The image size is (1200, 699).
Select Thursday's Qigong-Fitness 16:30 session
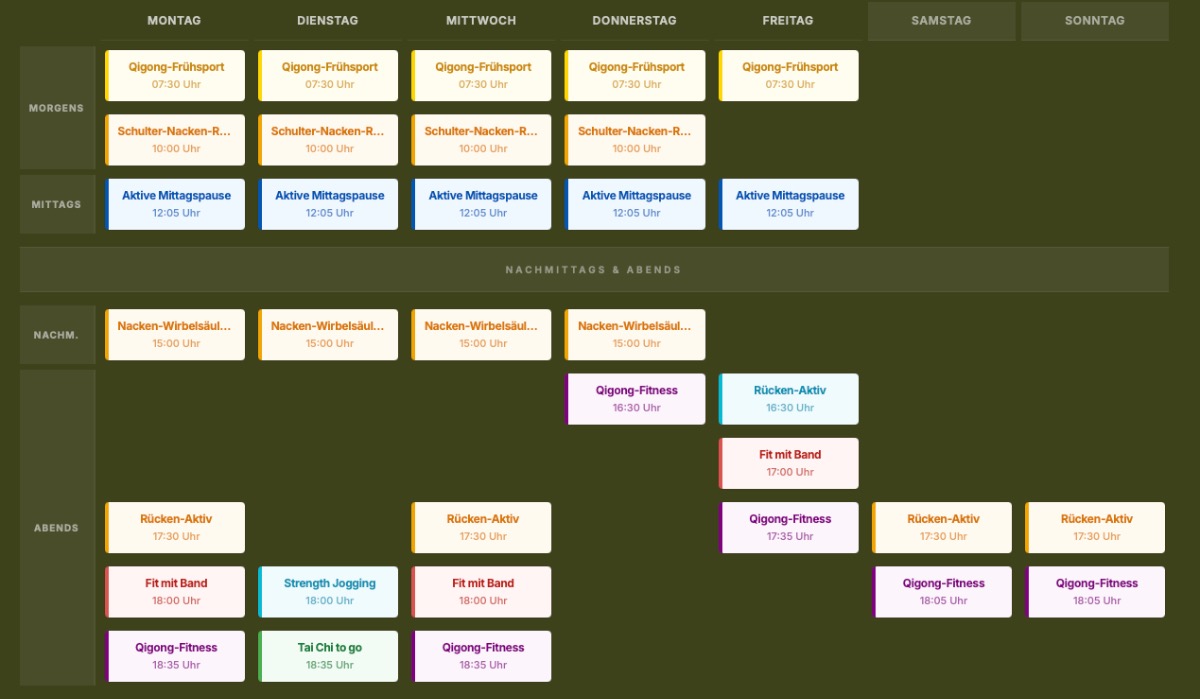[x=636, y=399]
